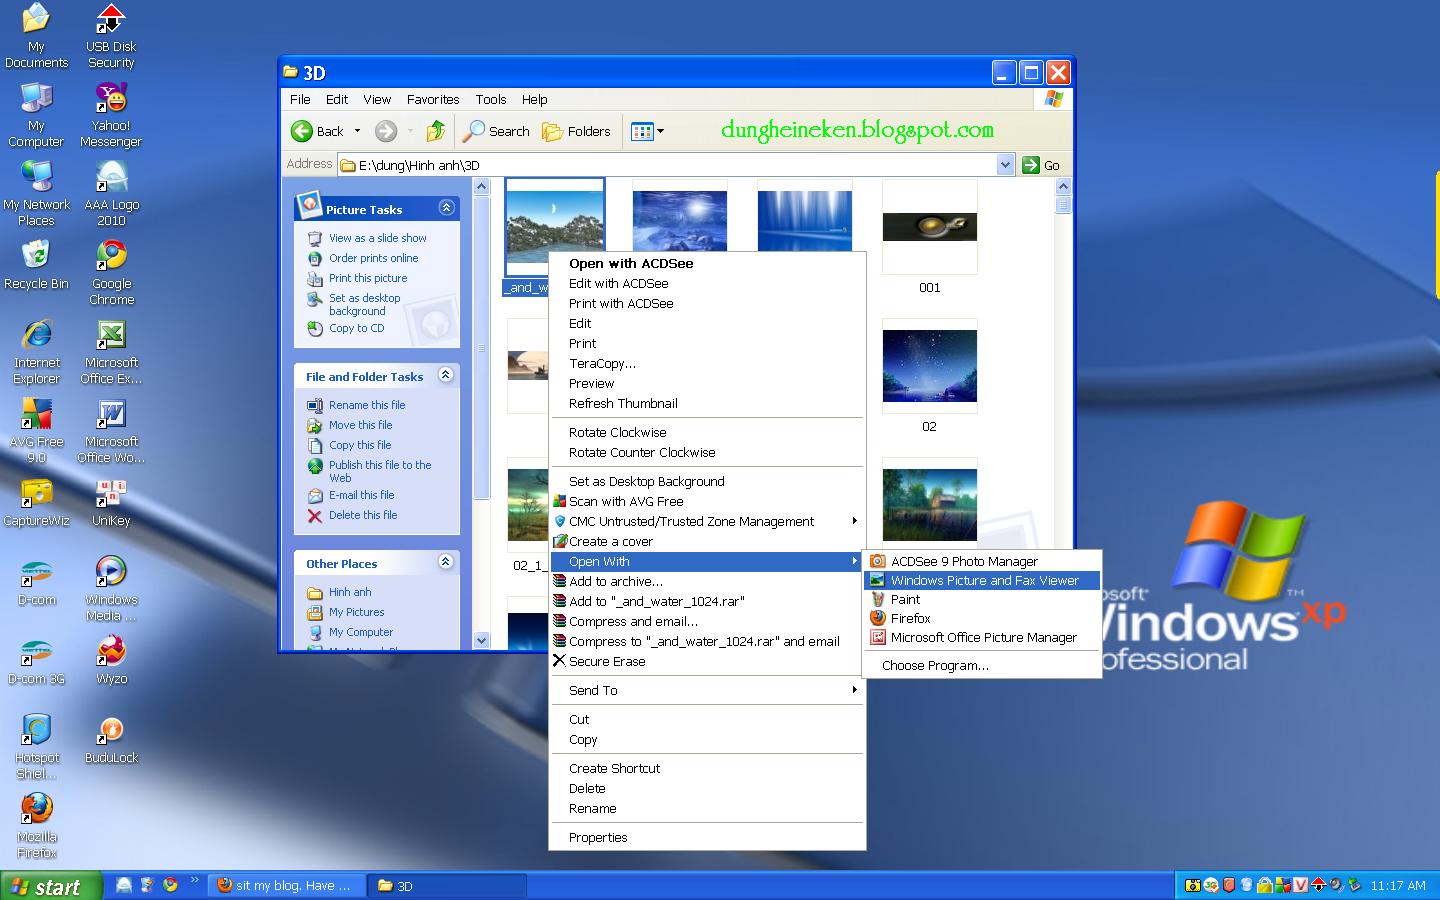Choose Microsoft Office Picture Manager

[x=981, y=637]
